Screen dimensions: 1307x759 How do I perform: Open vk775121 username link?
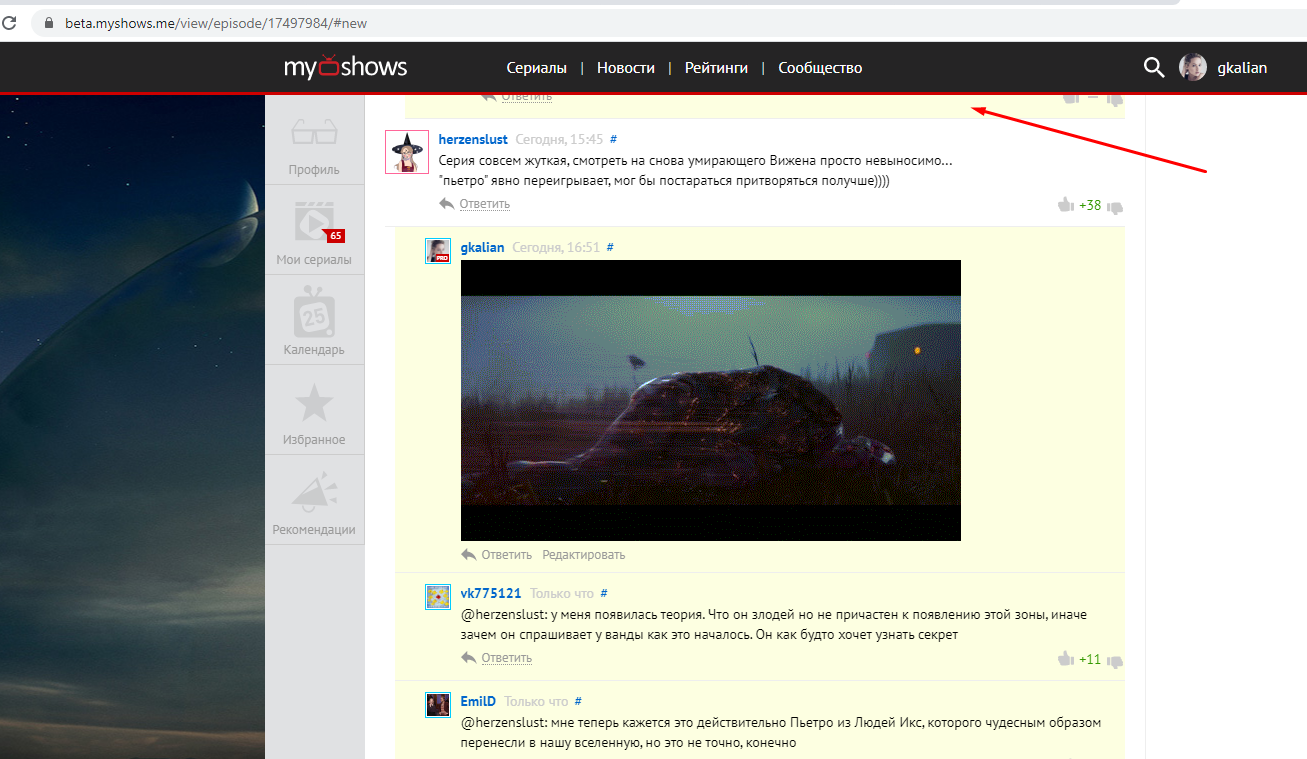(491, 593)
